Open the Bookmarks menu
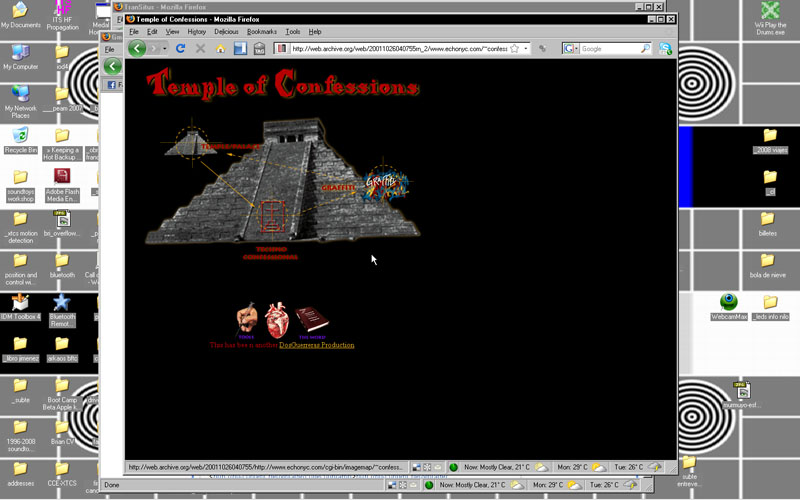Screen dimensions: 800x500 click(x=262, y=32)
